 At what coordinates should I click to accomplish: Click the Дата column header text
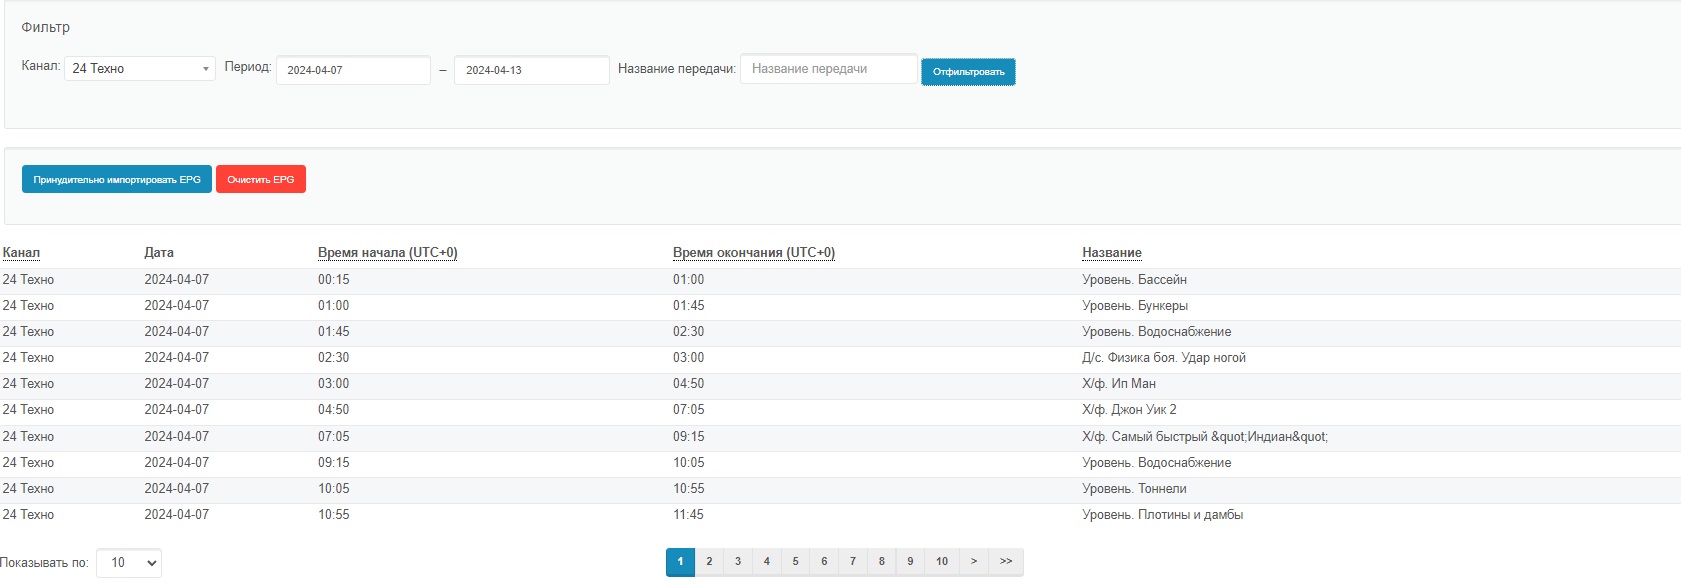click(159, 253)
